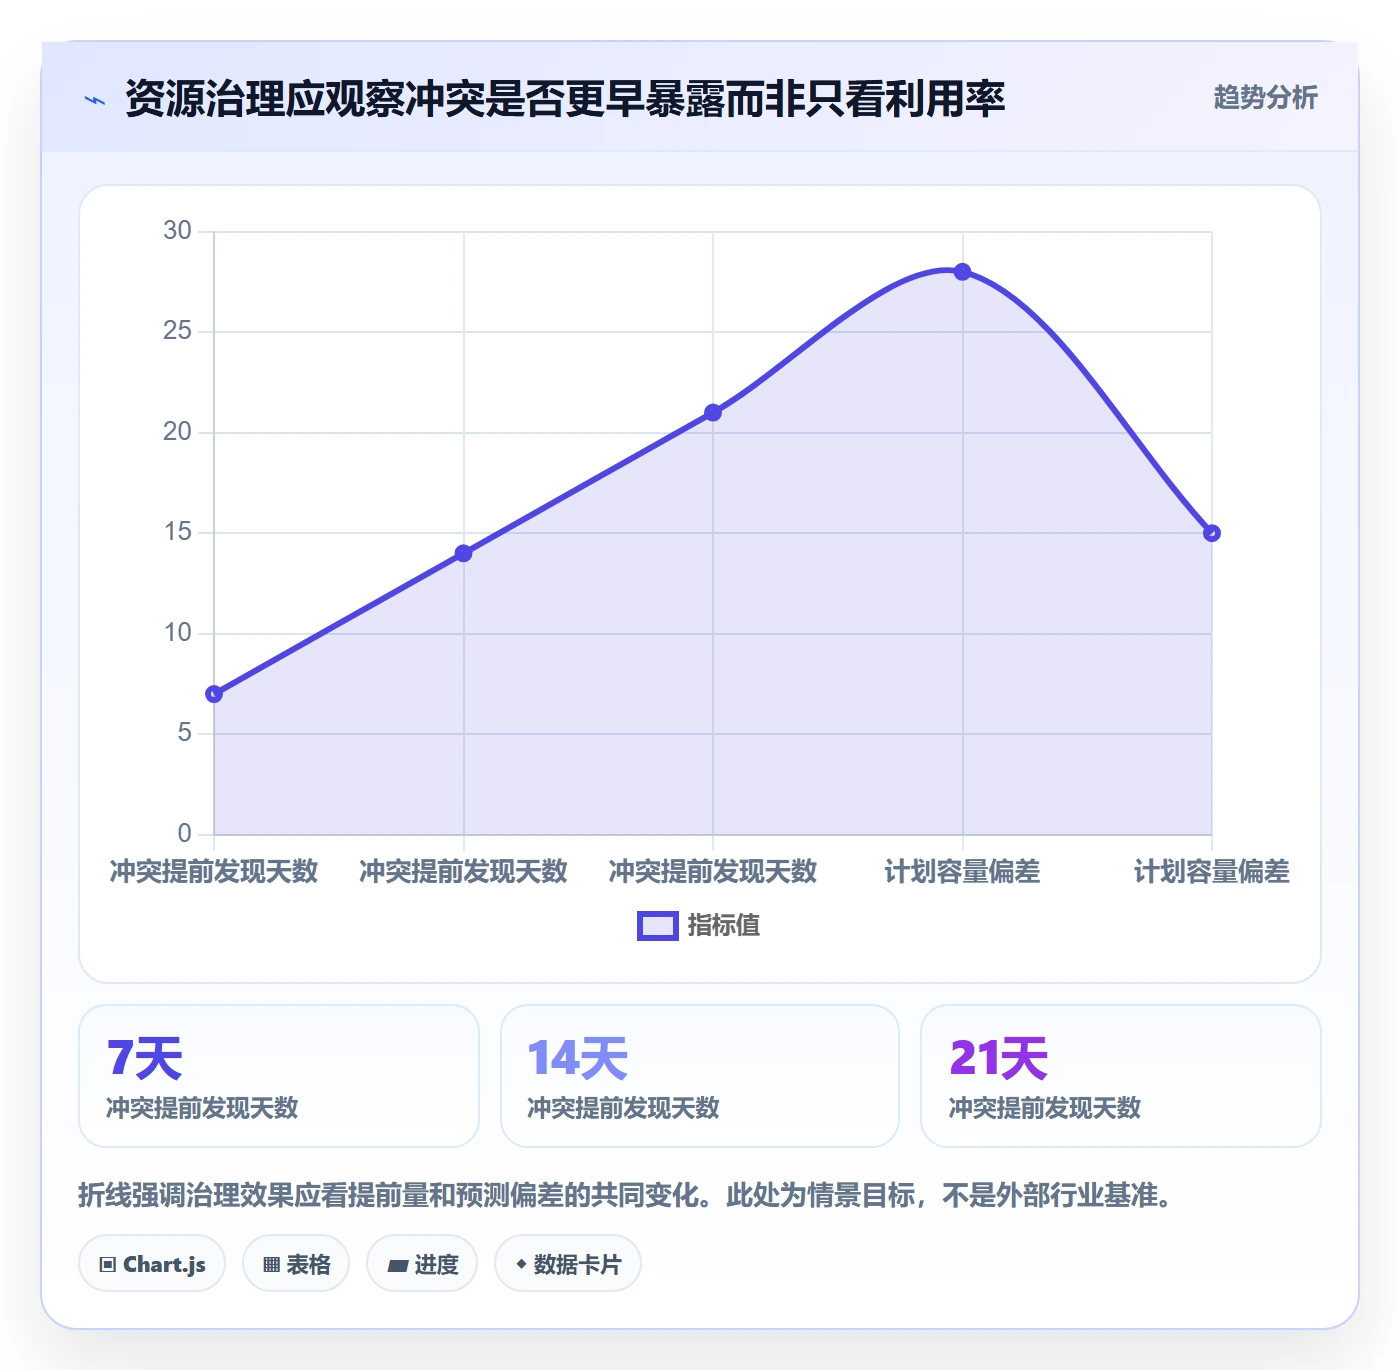Select the final data point at value 15

click(x=1212, y=533)
